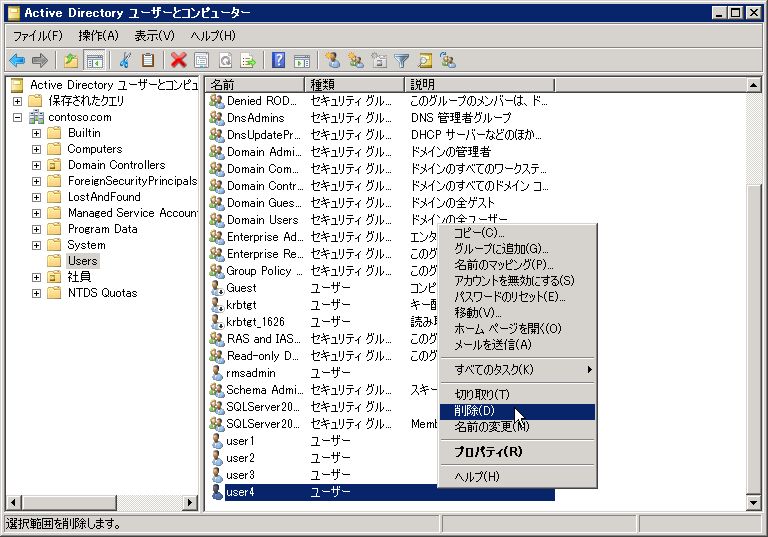Choose 名前の変更(M) in context menu

517,427
